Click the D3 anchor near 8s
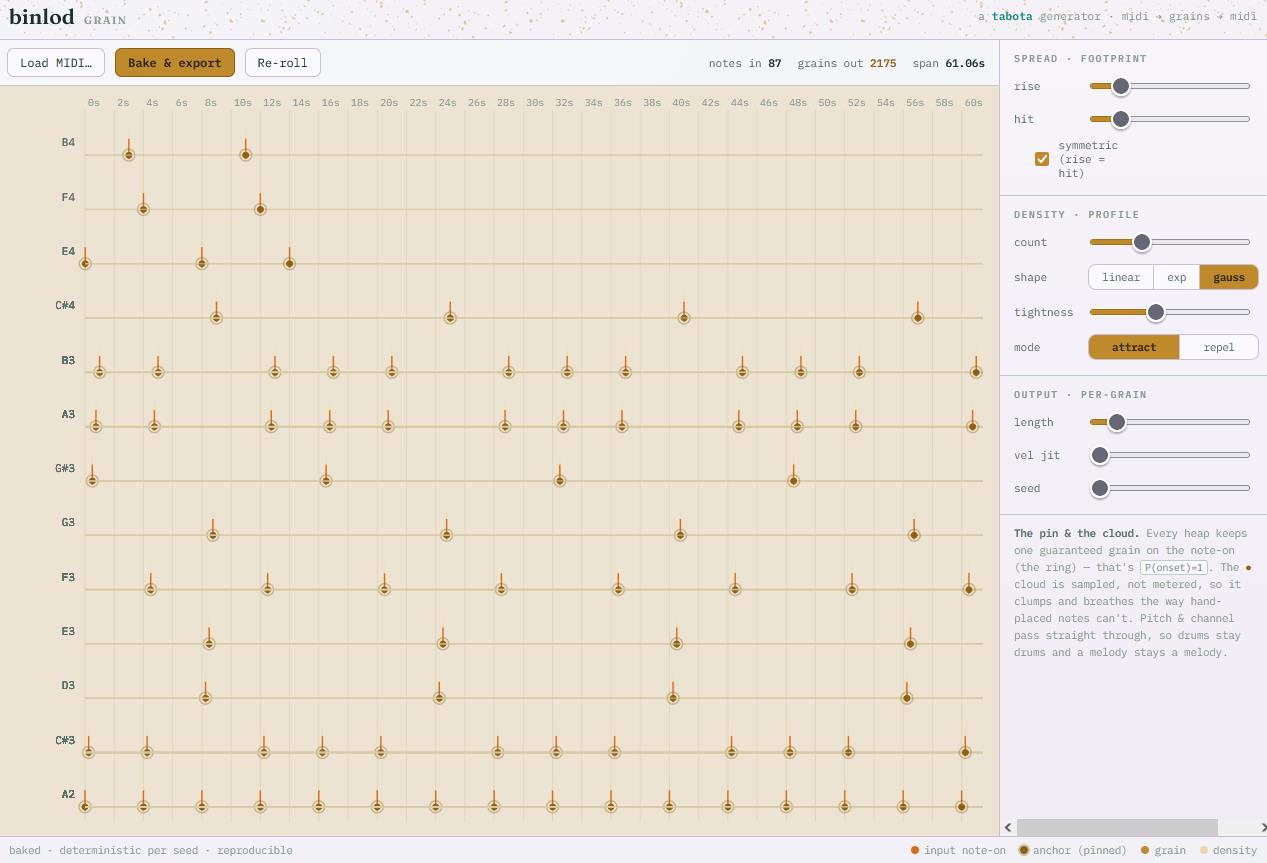This screenshot has height=863, width=1267. point(206,698)
